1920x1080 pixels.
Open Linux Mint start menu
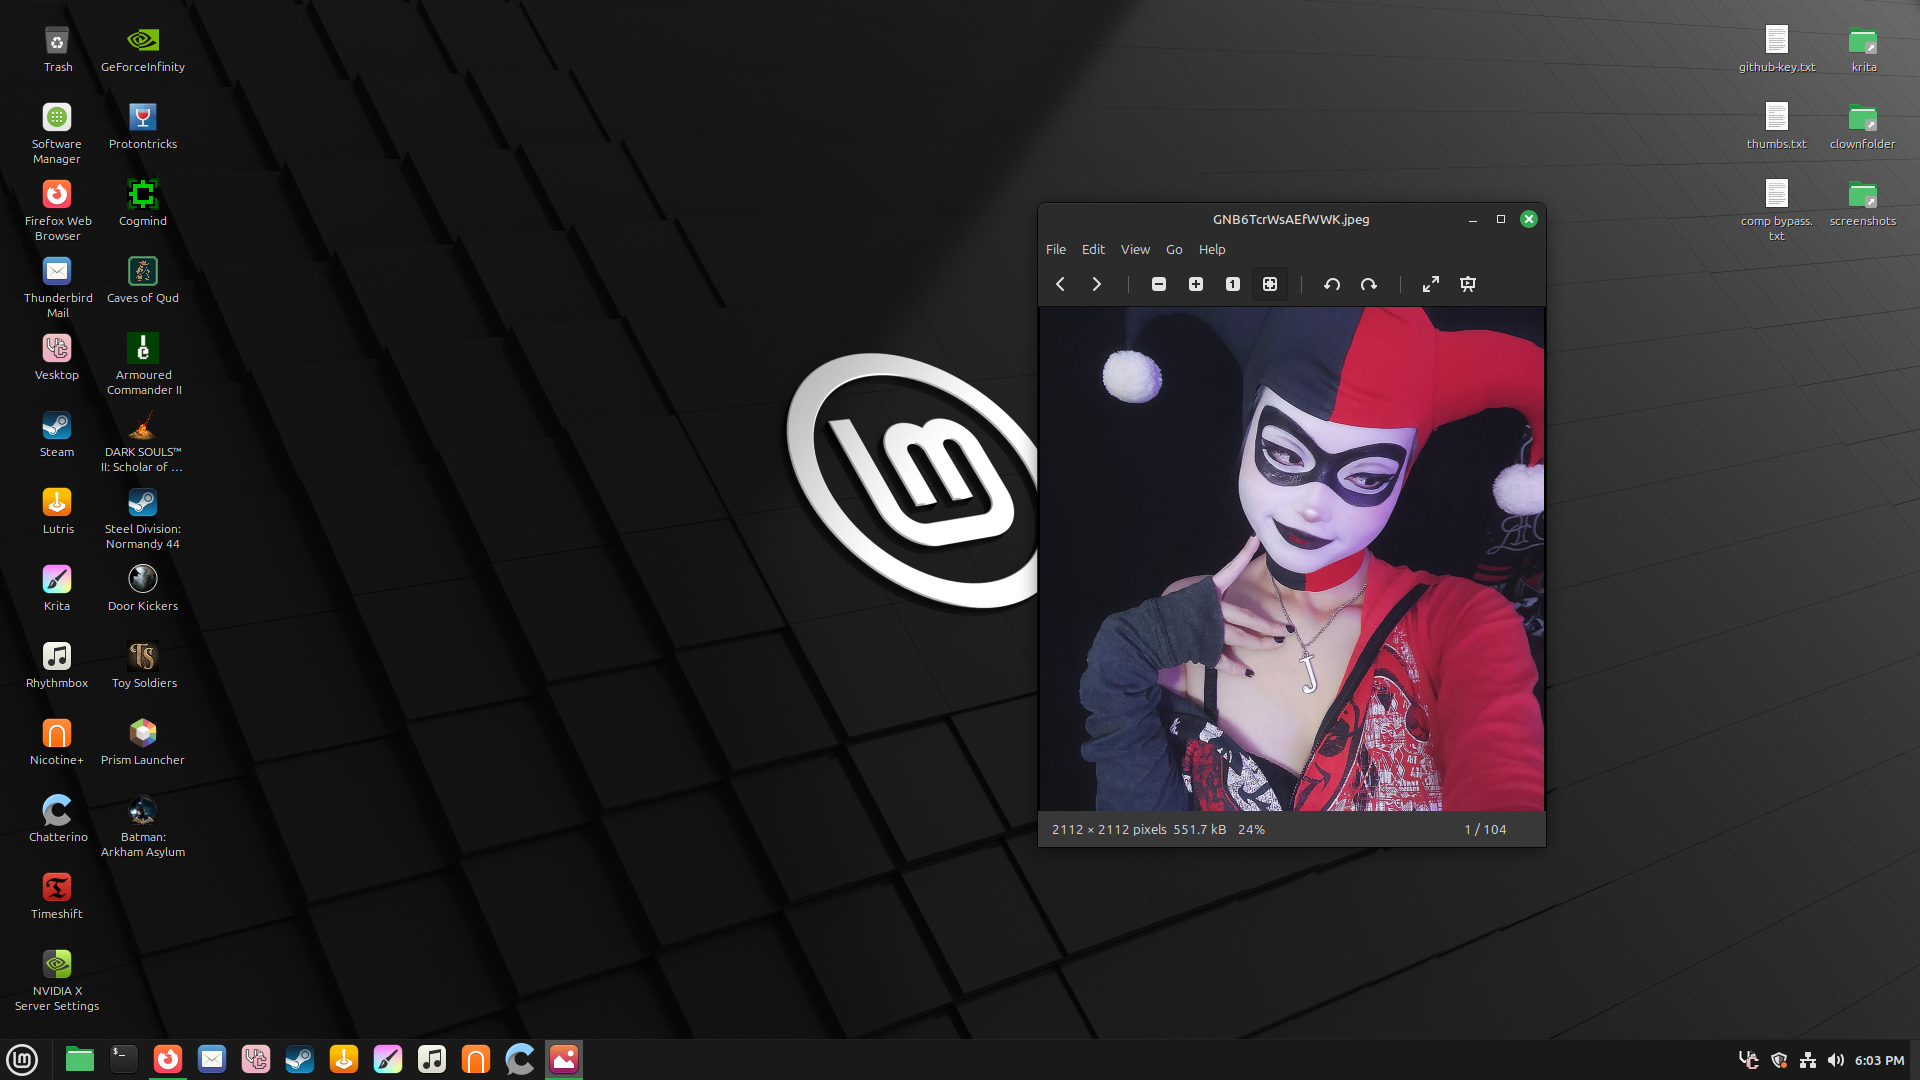22,1059
